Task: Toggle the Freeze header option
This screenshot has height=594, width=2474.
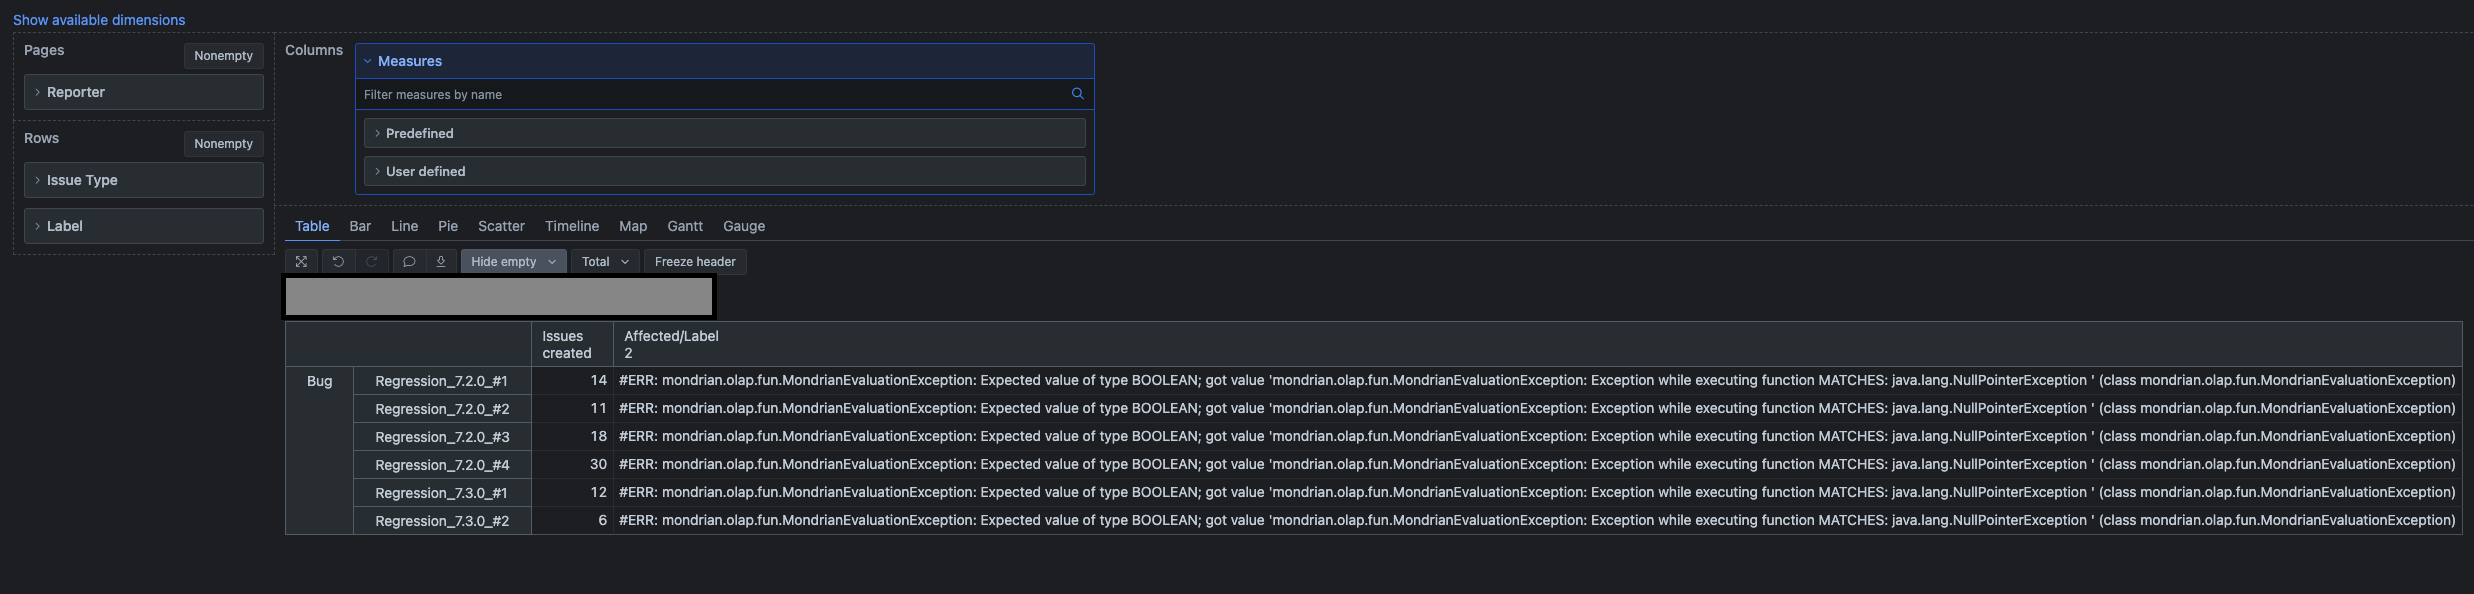Action: (695, 262)
